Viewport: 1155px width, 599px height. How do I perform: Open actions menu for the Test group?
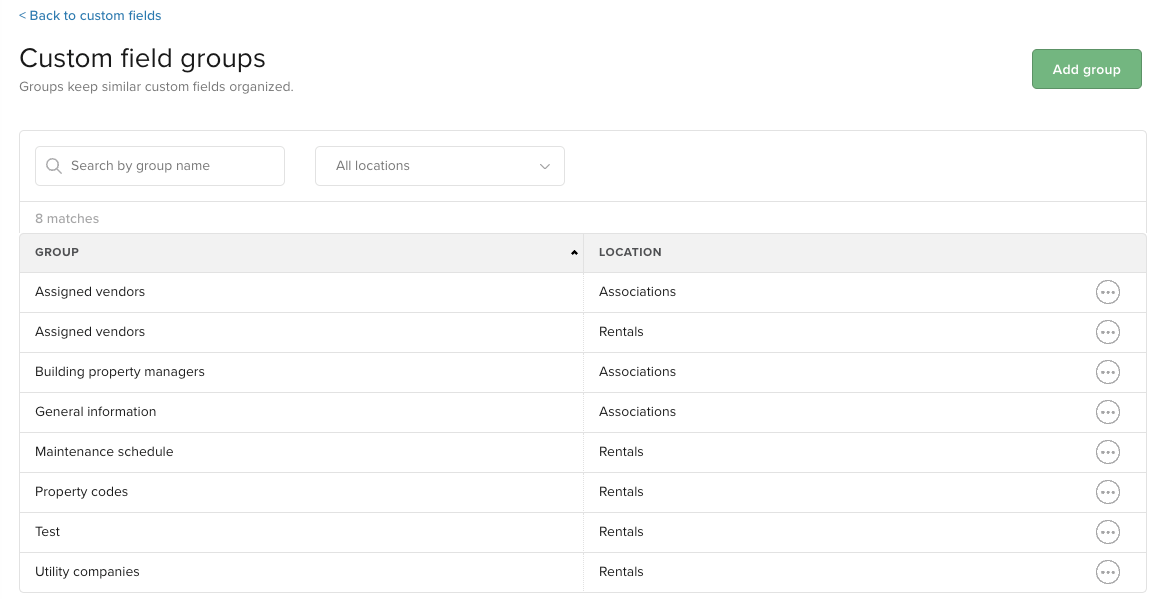(1108, 532)
